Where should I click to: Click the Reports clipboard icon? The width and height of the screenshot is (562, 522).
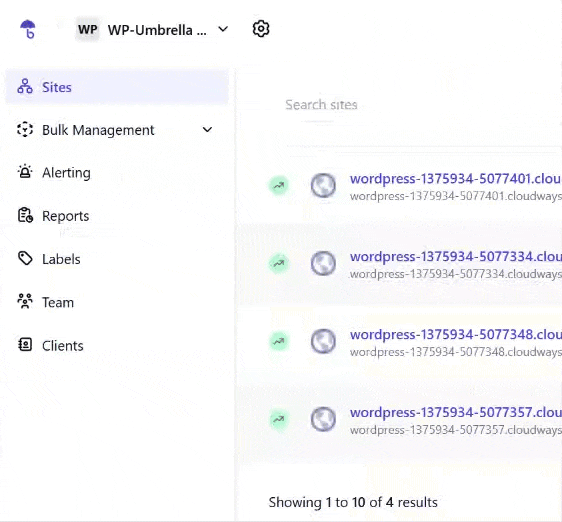25,215
